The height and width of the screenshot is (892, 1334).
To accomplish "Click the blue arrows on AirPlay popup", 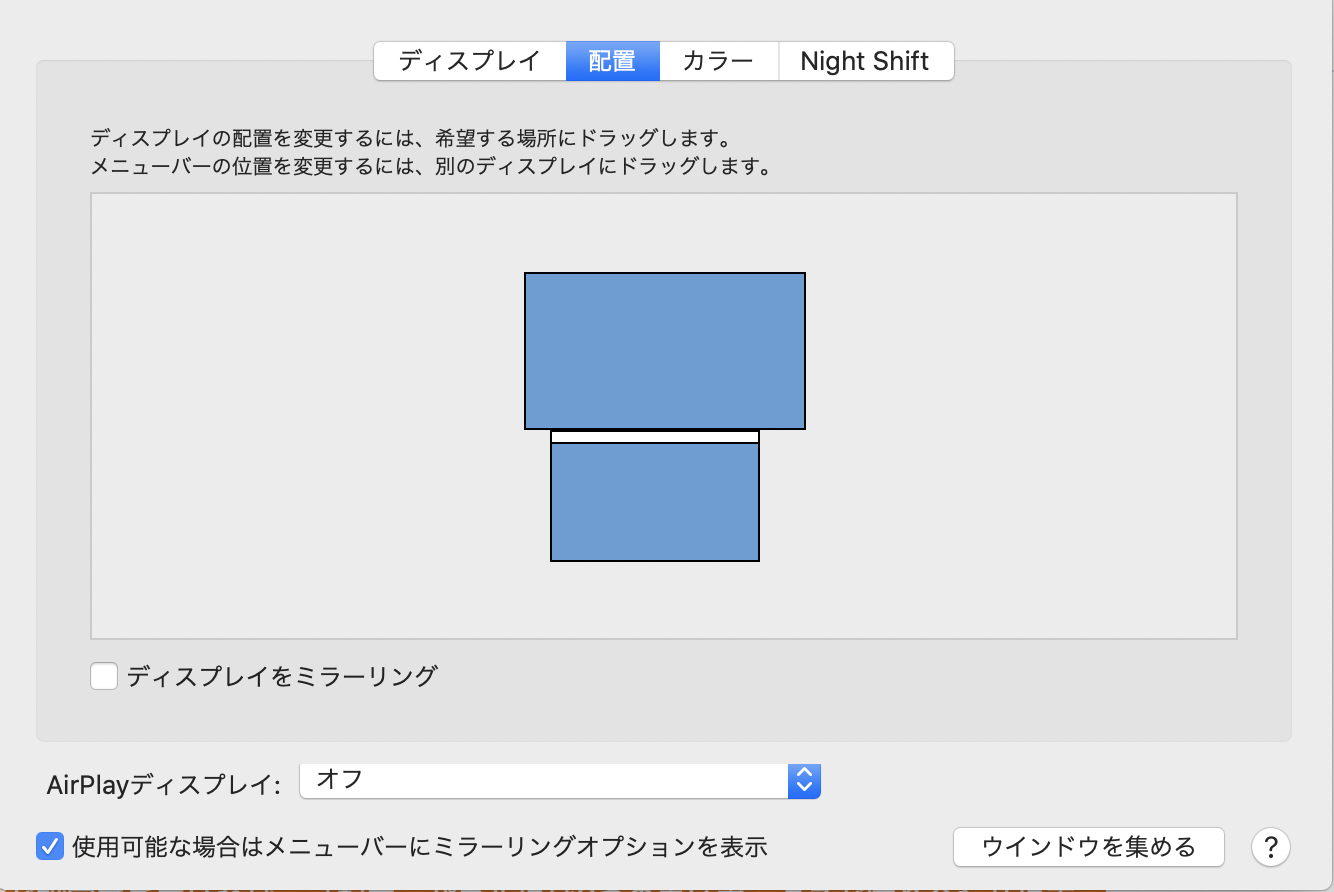I will coord(804,780).
